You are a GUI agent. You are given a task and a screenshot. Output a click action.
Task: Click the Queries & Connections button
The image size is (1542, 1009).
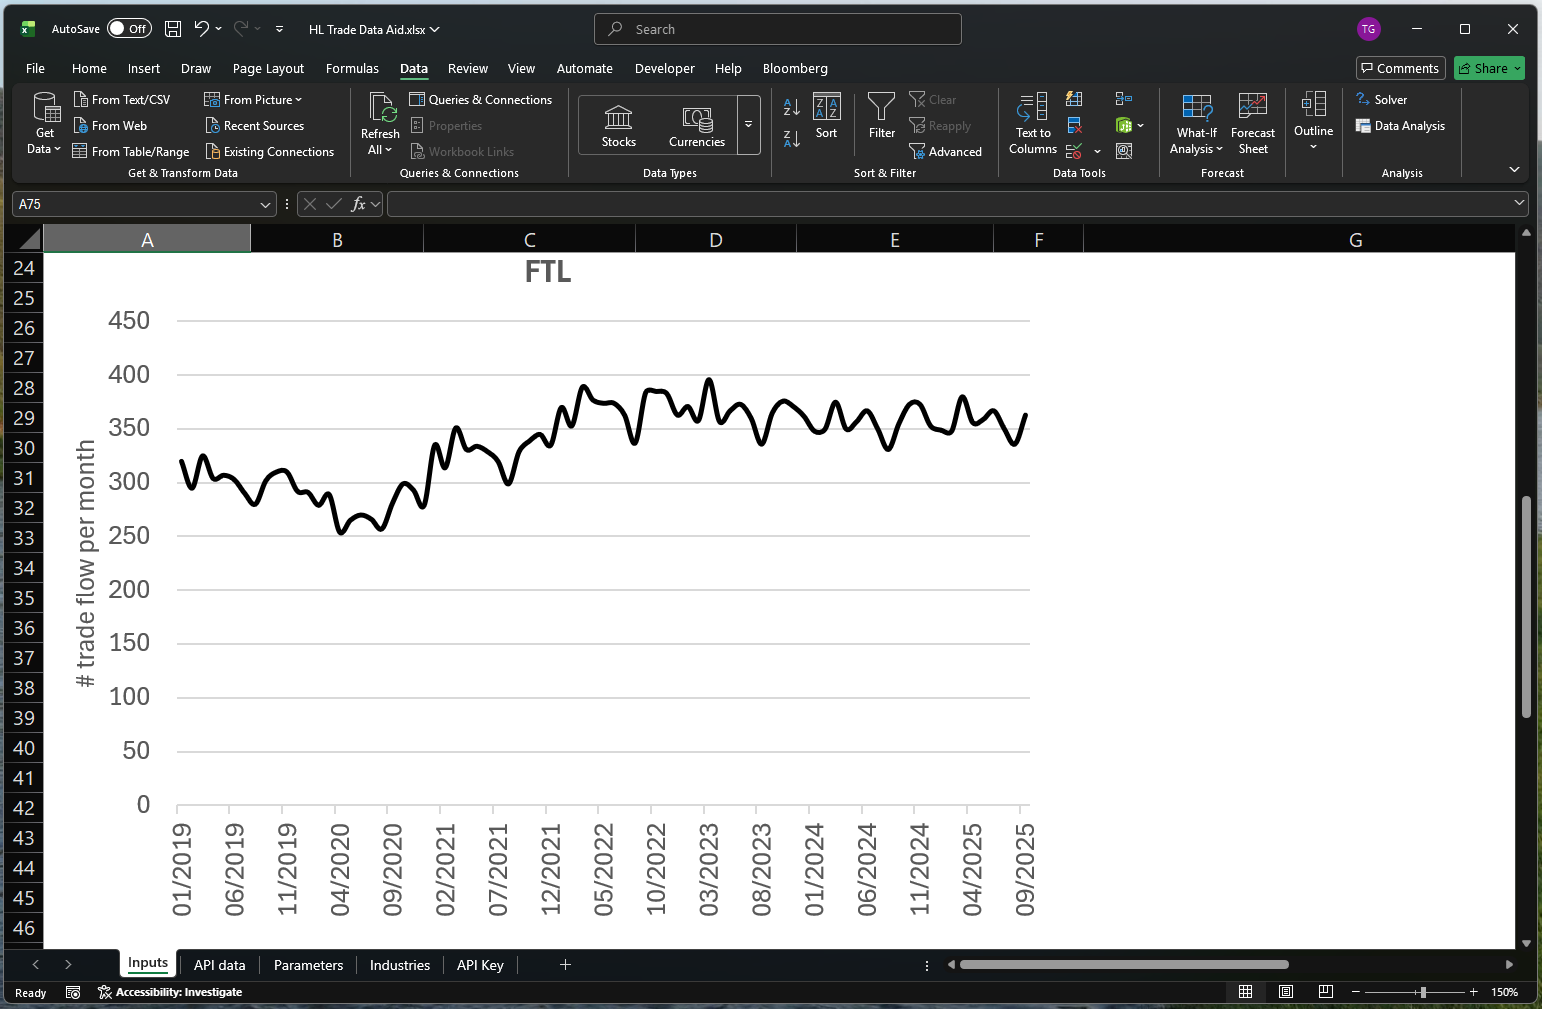pyautogui.click(x=482, y=99)
